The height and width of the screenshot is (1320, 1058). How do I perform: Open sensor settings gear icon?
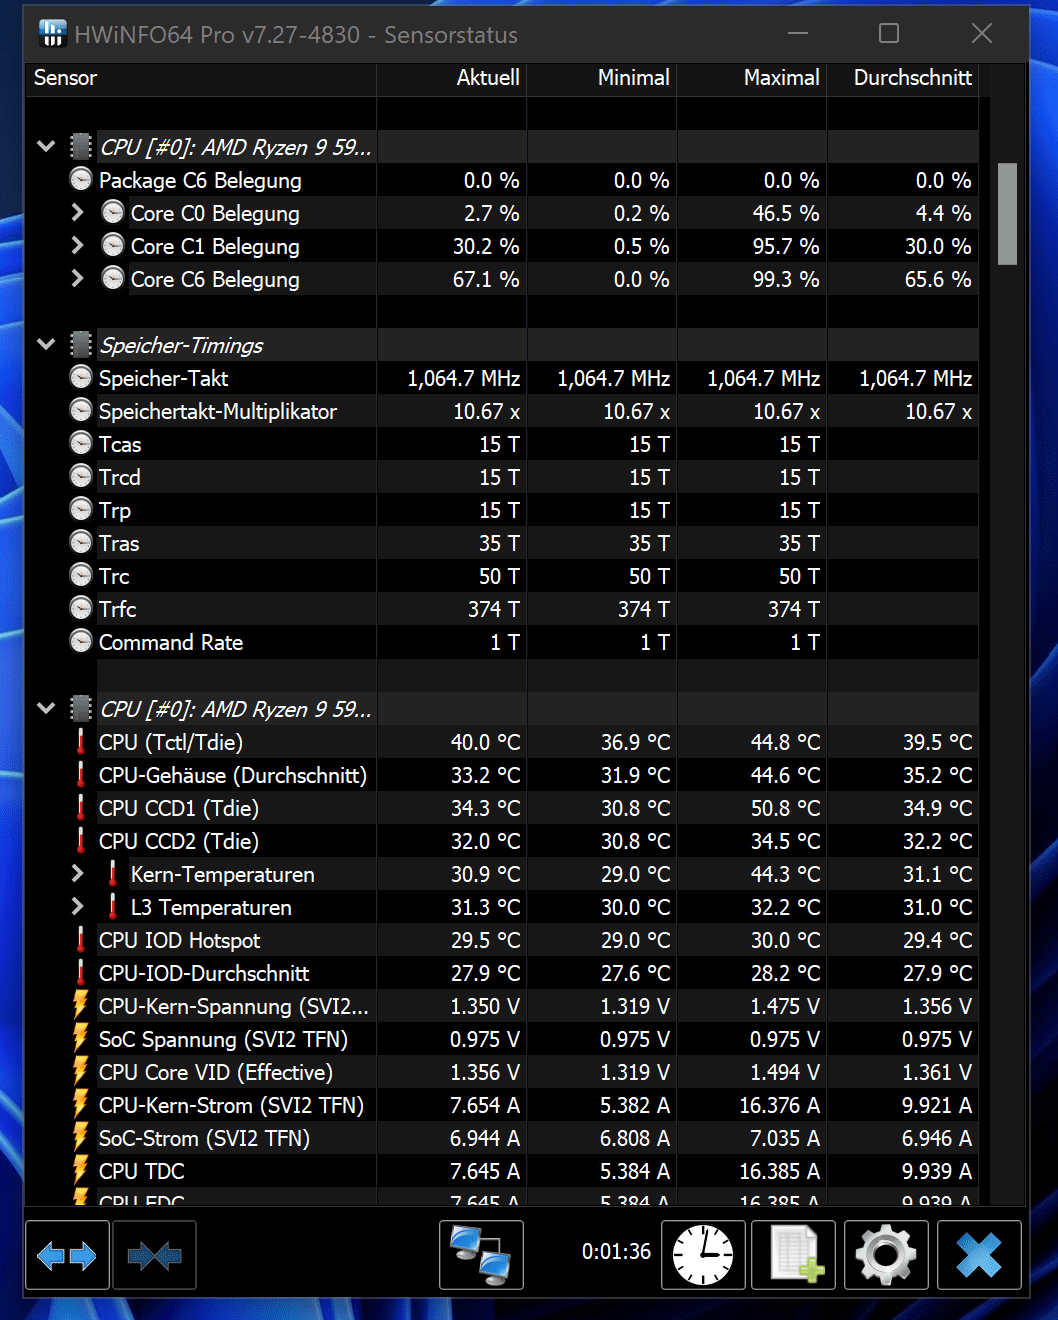pyautogui.click(x=886, y=1255)
